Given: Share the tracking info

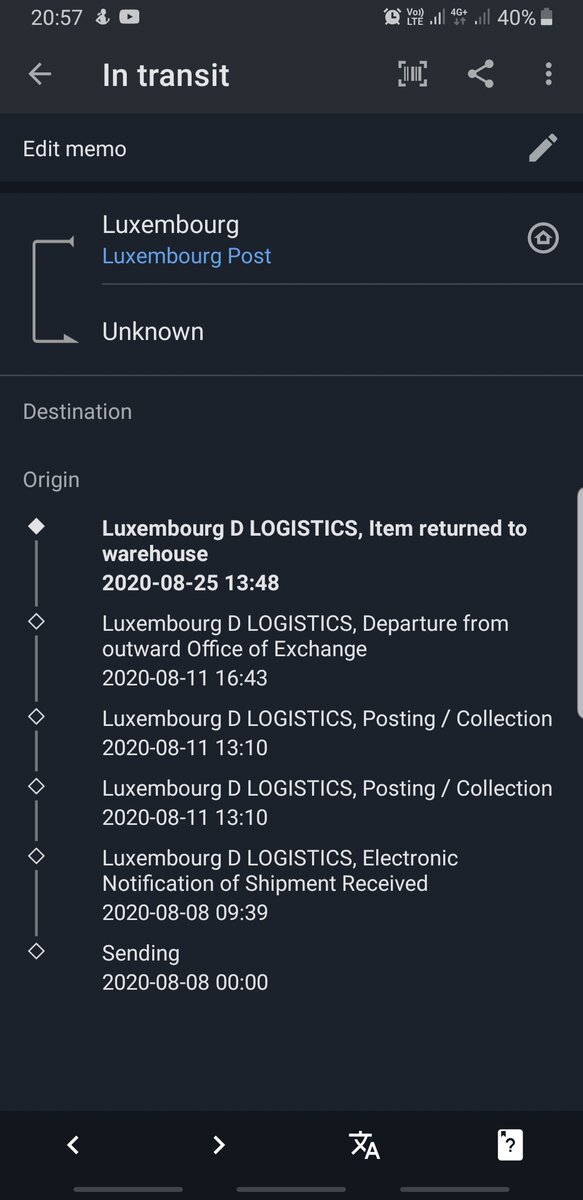Looking at the screenshot, I should pyautogui.click(x=481, y=74).
